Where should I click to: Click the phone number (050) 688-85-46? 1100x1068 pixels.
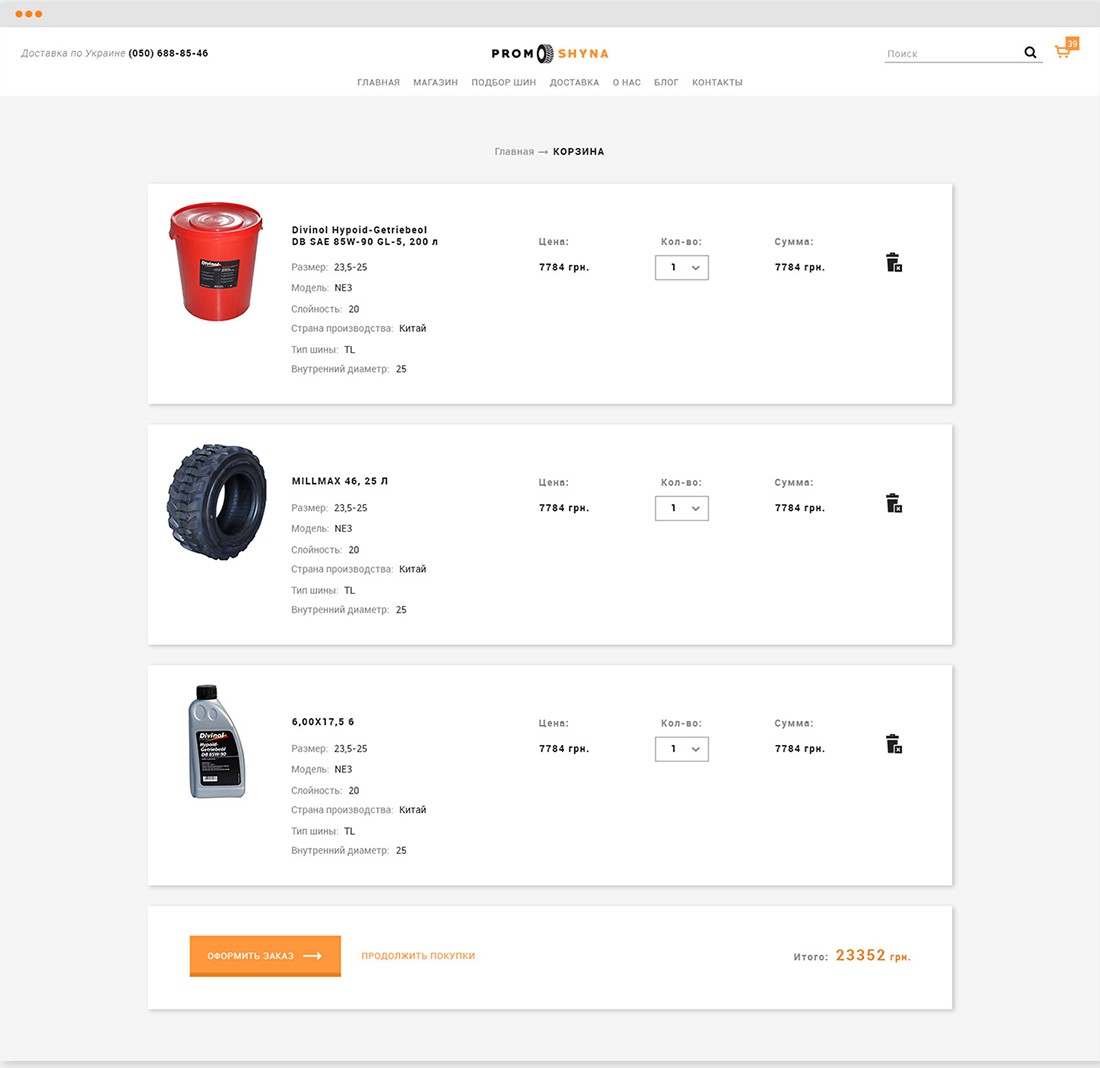(168, 53)
